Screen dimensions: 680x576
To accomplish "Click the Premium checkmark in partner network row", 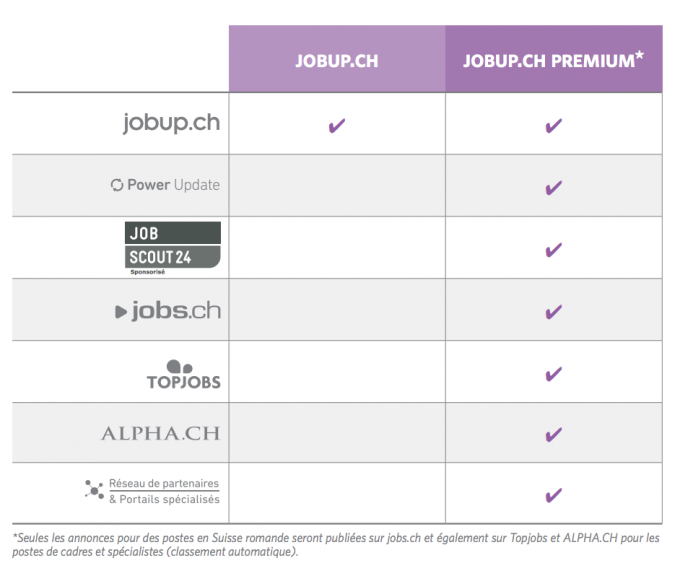I will (x=553, y=495).
